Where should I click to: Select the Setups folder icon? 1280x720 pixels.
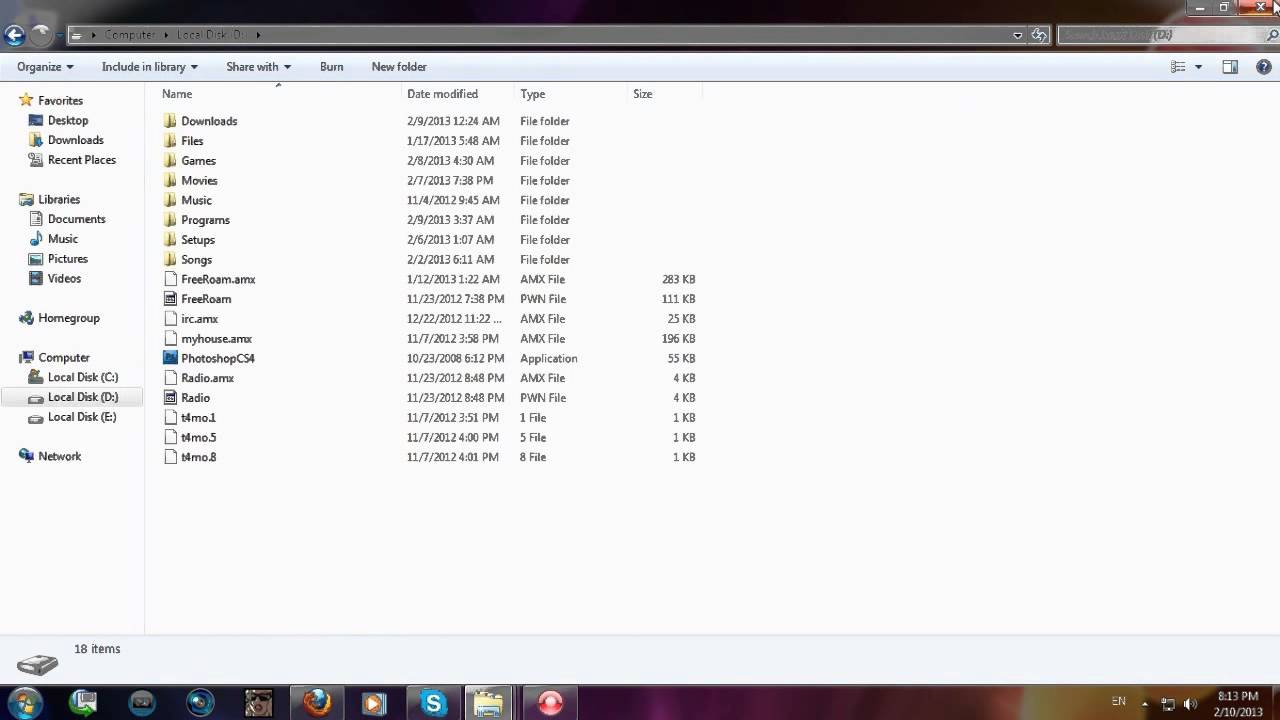170,240
